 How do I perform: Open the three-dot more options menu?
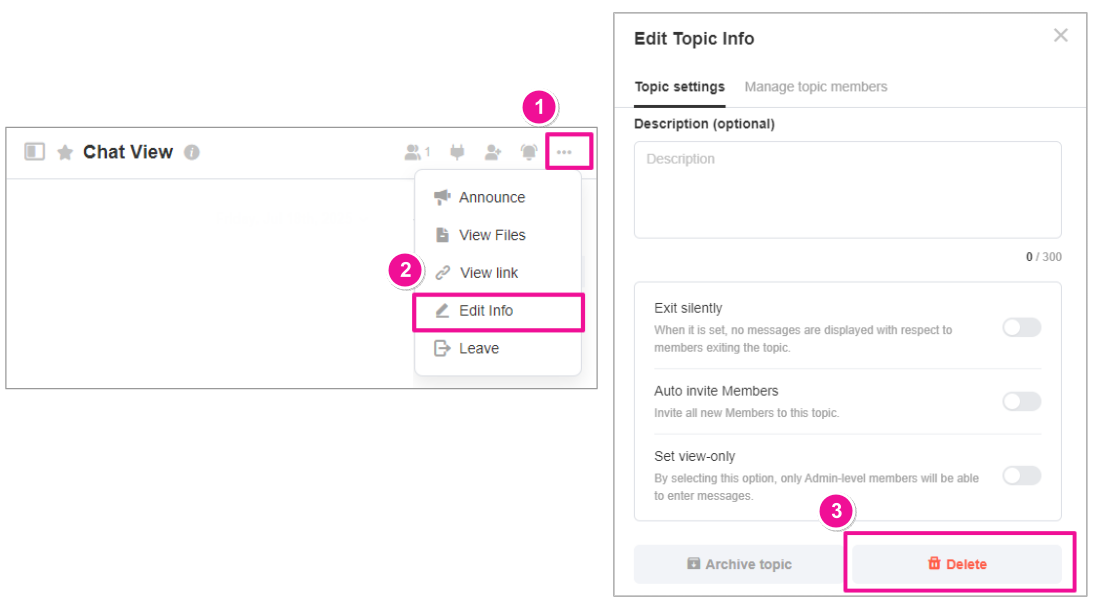coord(565,152)
